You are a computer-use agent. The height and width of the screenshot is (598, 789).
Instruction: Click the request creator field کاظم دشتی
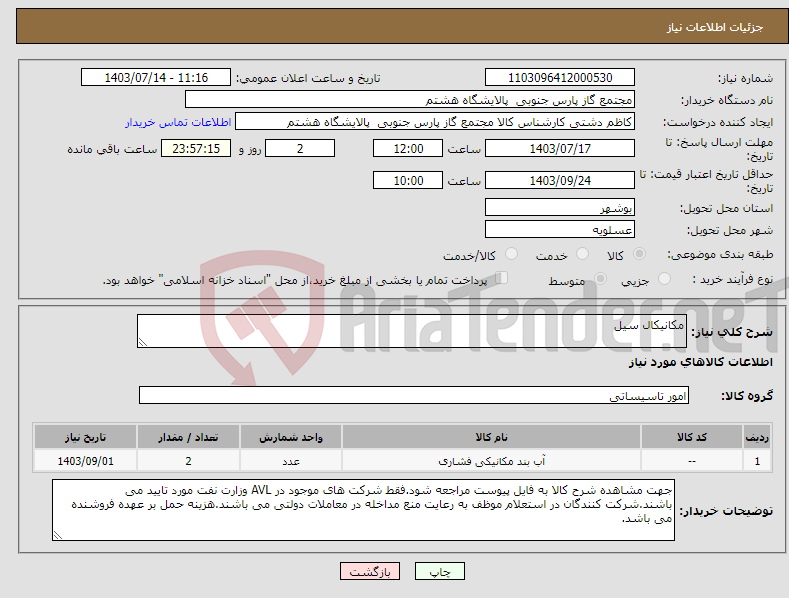click(x=435, y=122)
